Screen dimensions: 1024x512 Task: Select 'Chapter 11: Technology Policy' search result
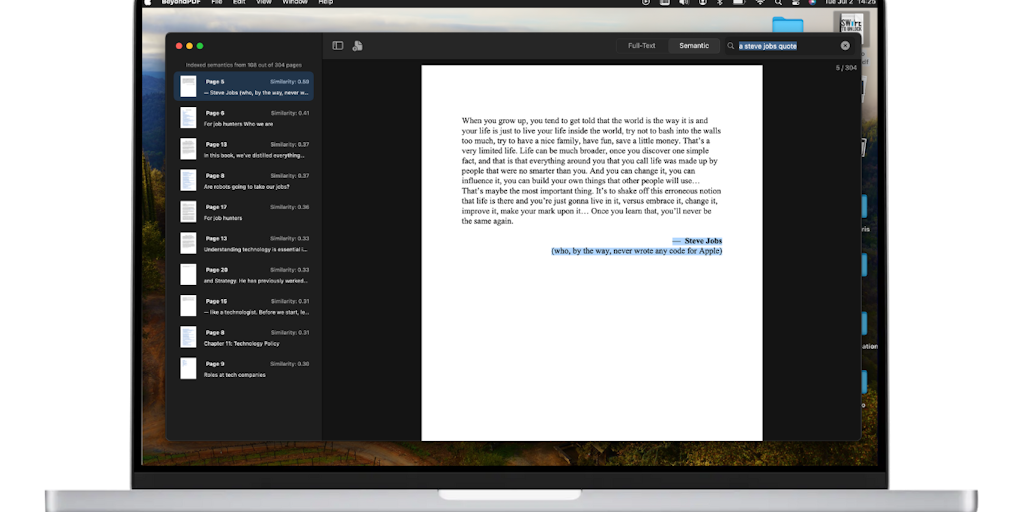[x=244, y=338]
